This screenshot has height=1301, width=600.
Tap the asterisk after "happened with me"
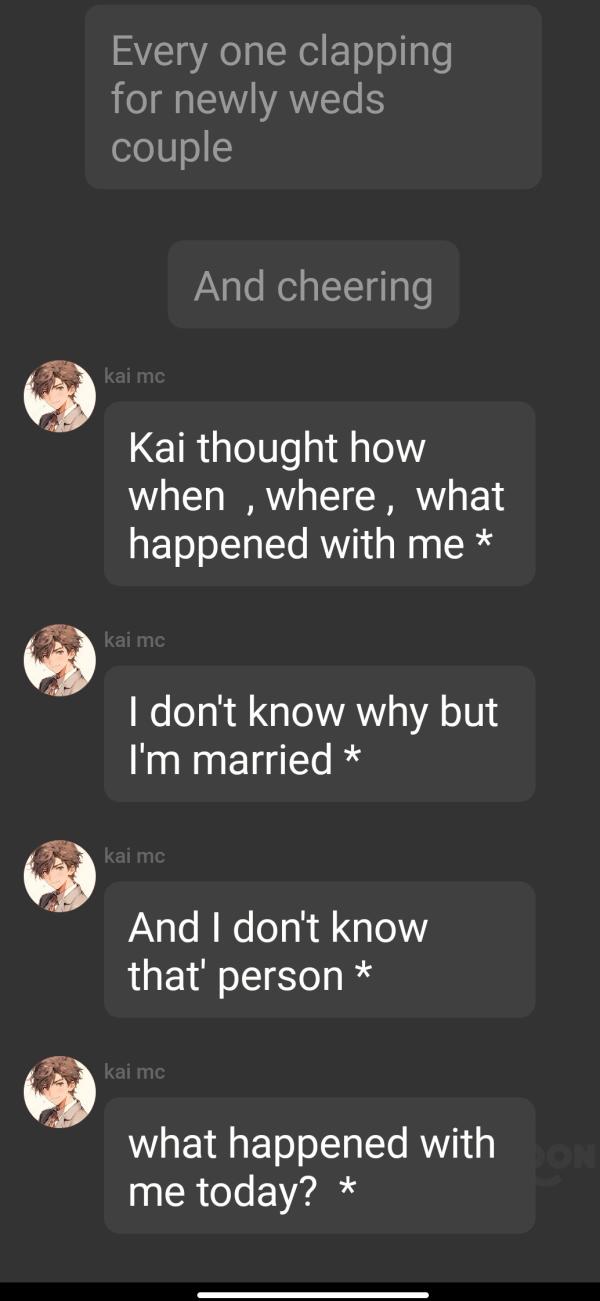(484, 539)
